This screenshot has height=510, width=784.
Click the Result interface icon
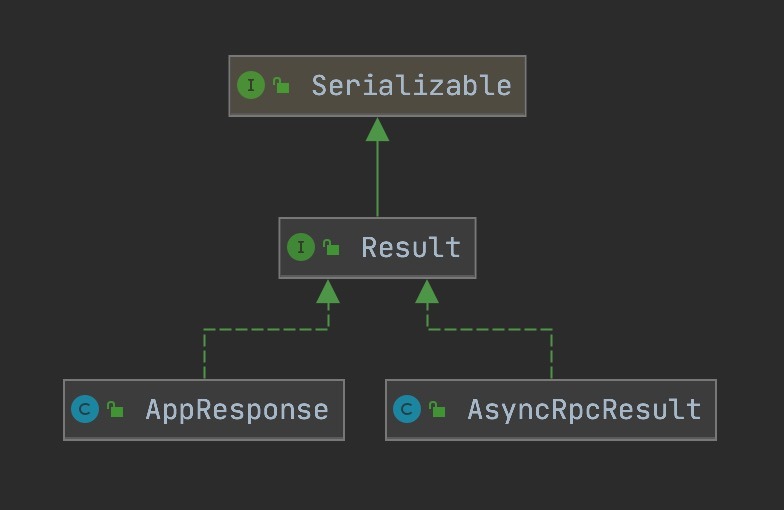pyautogui.click(x=300, y=247)
